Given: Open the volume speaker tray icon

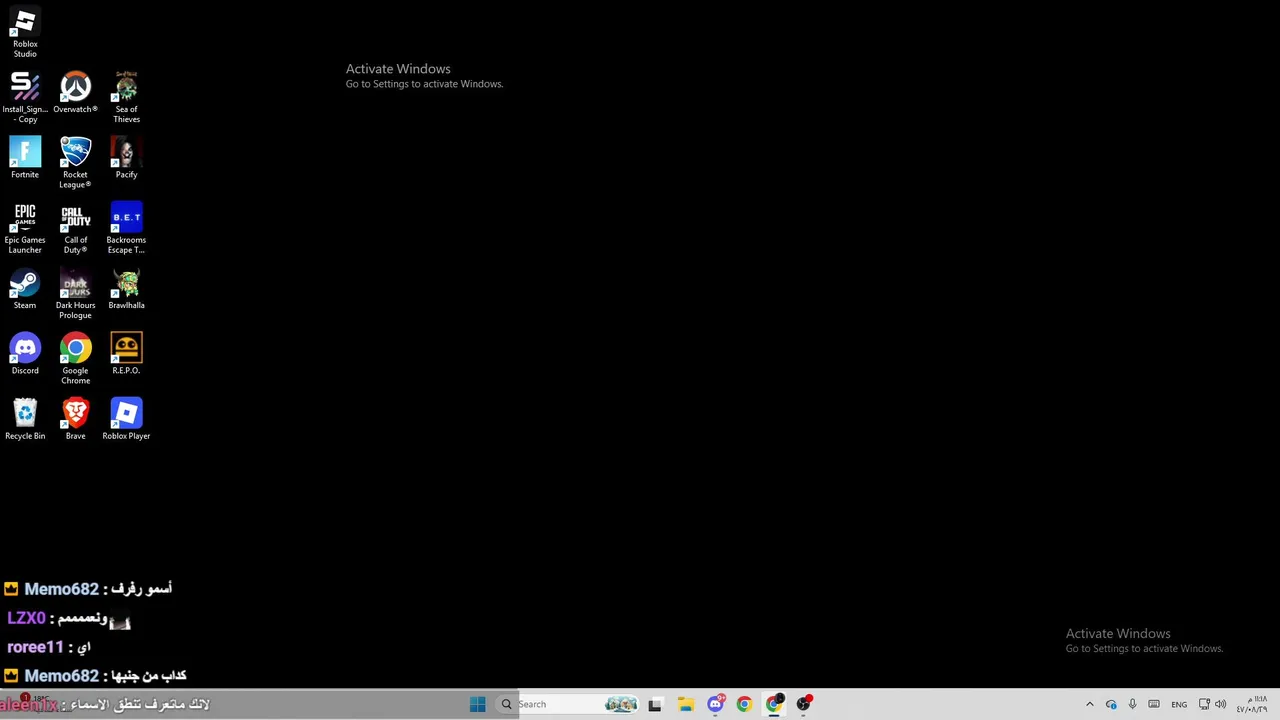Looking at the screenshot, I should coord(1220,704).
